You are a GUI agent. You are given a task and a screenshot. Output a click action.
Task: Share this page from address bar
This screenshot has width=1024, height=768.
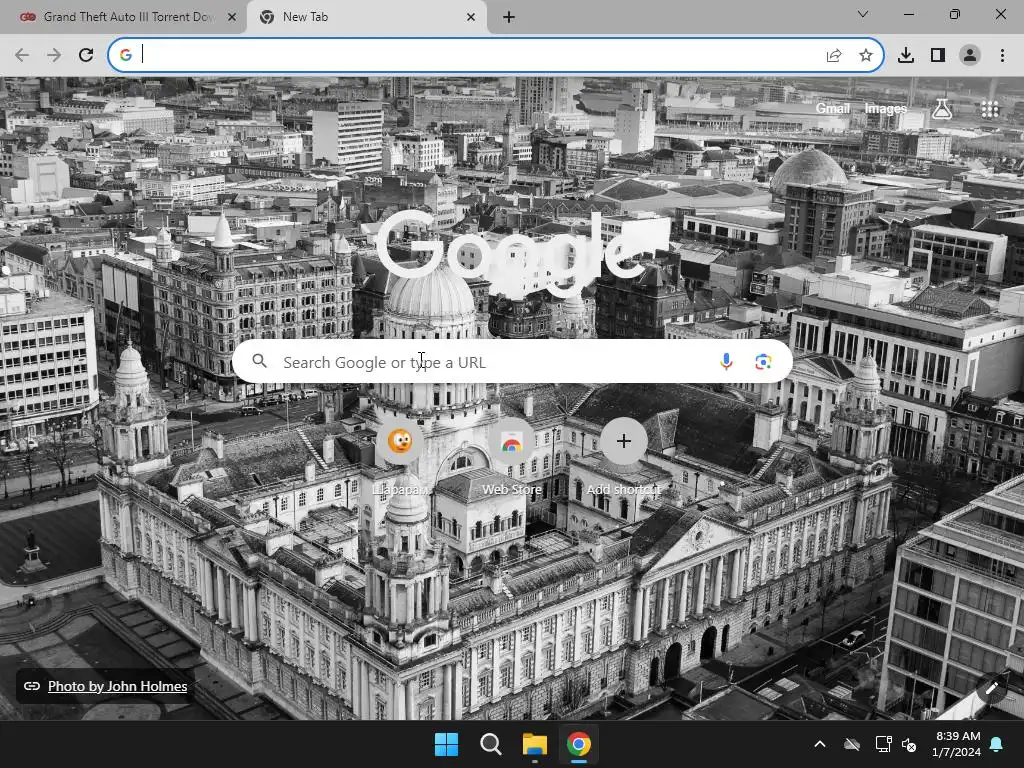click(x=834, y=56)
